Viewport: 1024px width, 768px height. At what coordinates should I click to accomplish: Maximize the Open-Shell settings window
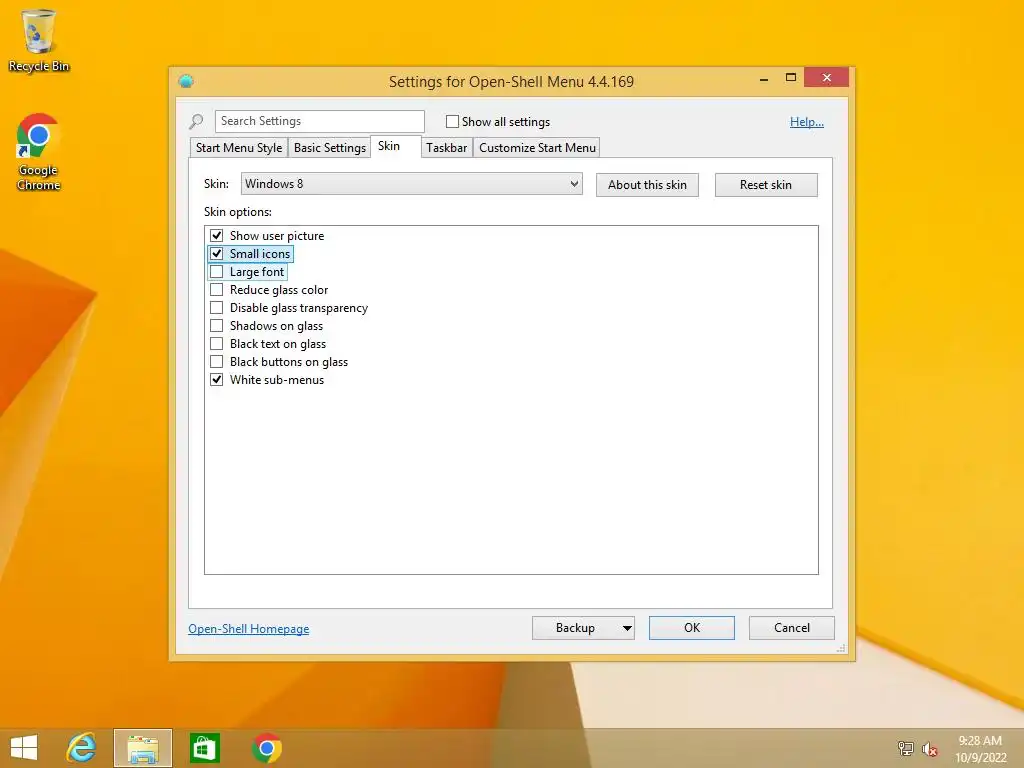[x=790, y=78]
